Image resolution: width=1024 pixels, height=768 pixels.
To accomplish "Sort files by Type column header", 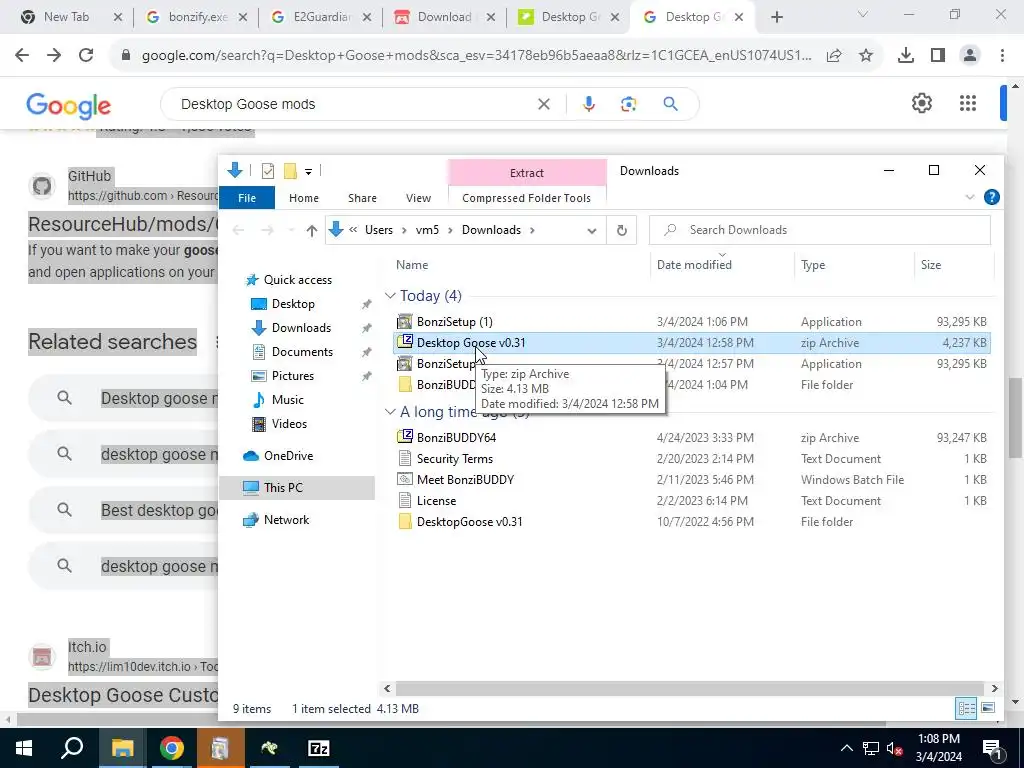I will coord(813,264).
